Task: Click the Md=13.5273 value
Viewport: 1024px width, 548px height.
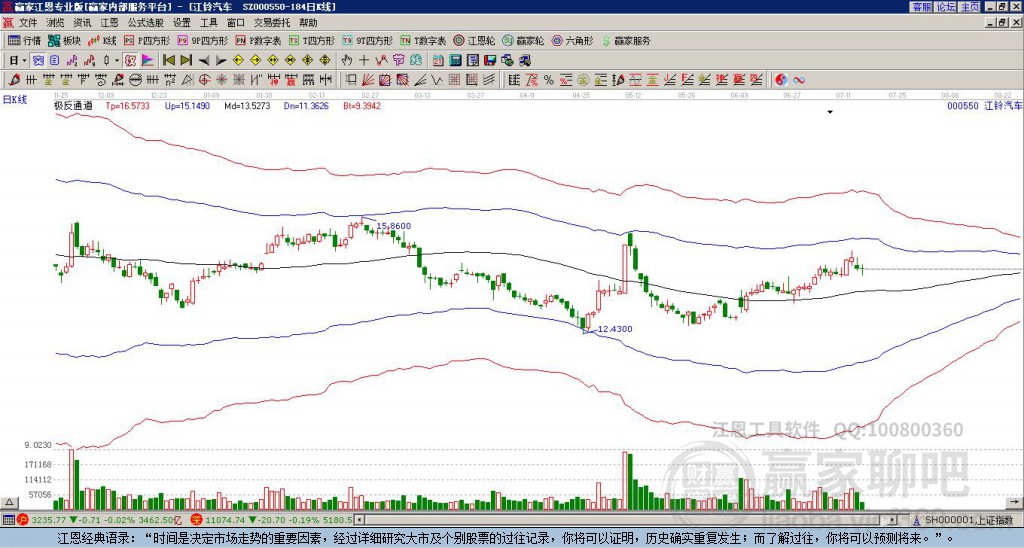Action: (247, 105)
